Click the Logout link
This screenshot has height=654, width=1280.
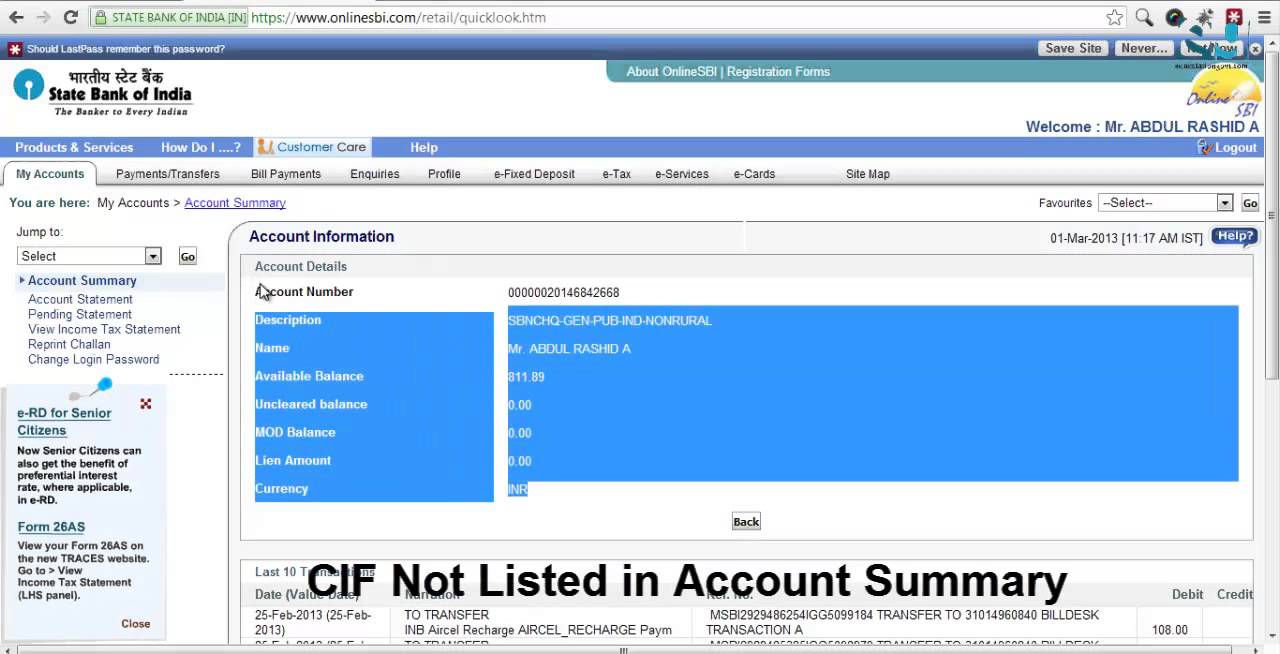(1236, 148)
